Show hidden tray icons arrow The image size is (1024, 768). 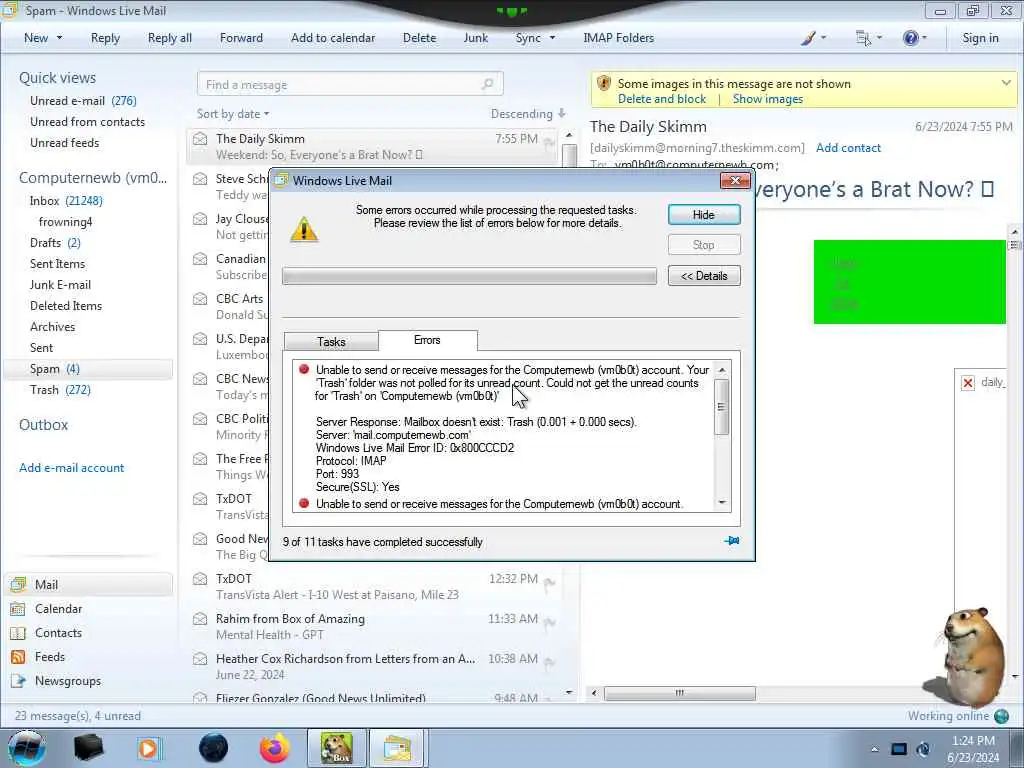point(874,750)
